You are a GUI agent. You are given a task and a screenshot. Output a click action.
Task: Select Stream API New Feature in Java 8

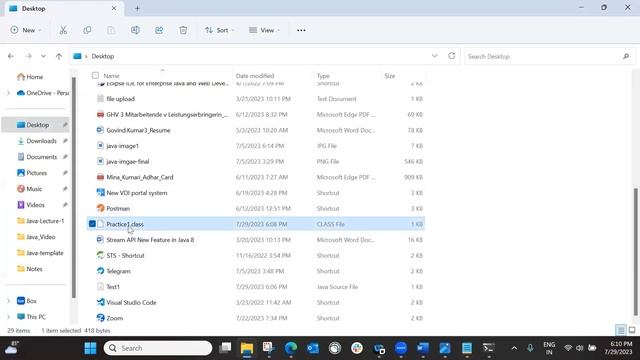[x=256, y=240]
